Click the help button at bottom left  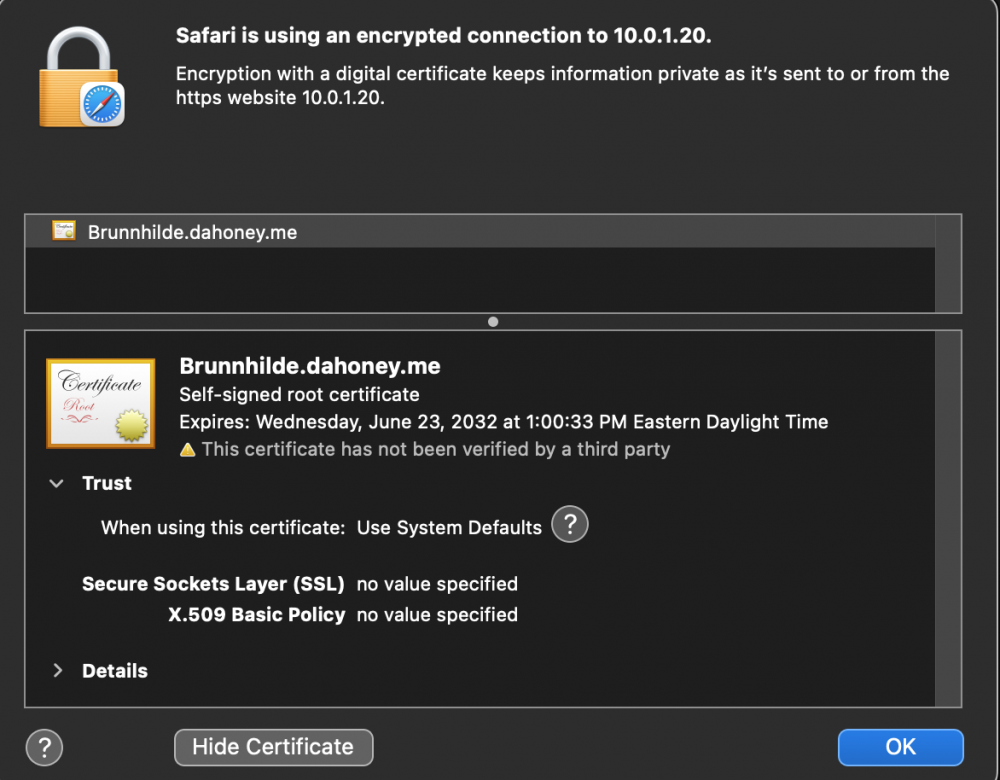44,747
